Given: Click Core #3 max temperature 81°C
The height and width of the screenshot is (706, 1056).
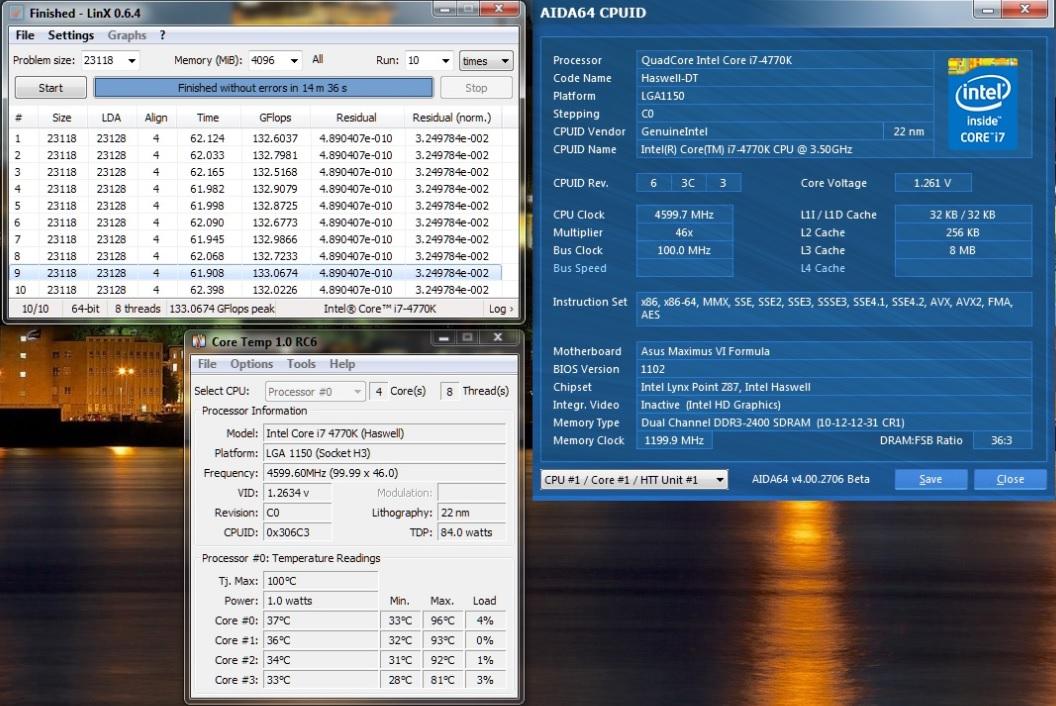Looking at the screenshot, I should click(442, 680).
